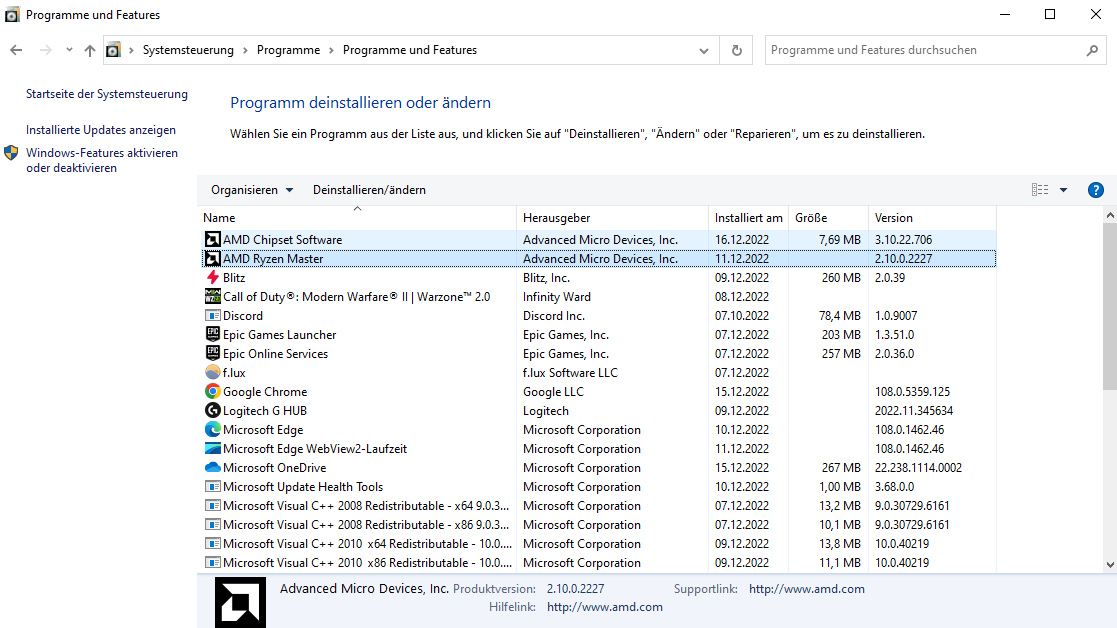
Task: Open the Organisieren dropdown menu
Action: click(252, 190)
